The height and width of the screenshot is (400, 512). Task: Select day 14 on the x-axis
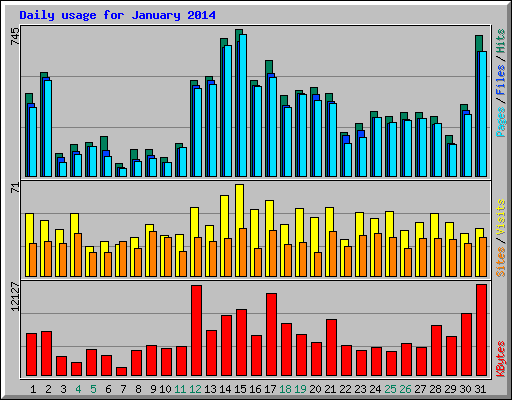[x=225, y=389]
